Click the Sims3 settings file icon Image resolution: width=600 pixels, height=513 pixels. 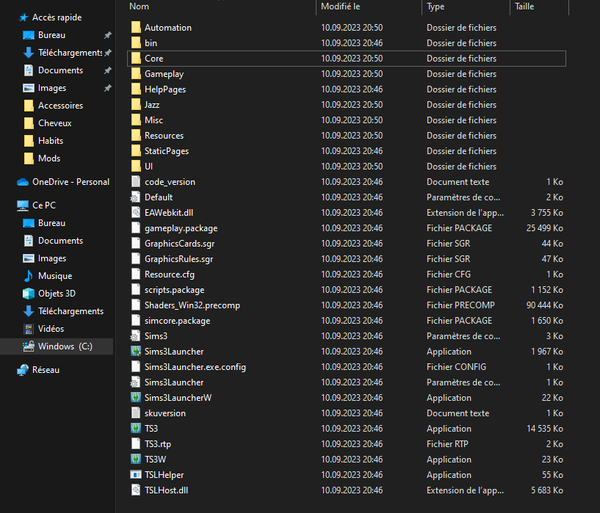click(x=135, y=336)
